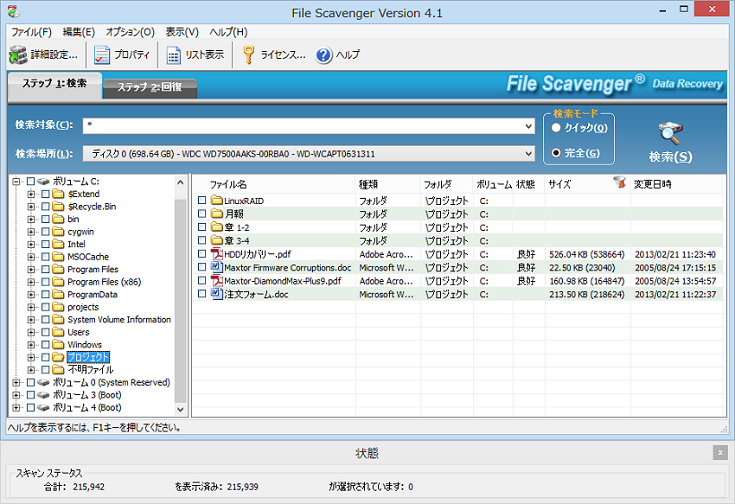735x504 pixels.
Task: Click the HDDリカバリー.pdf file icon
Action: (x=216, y=254)
